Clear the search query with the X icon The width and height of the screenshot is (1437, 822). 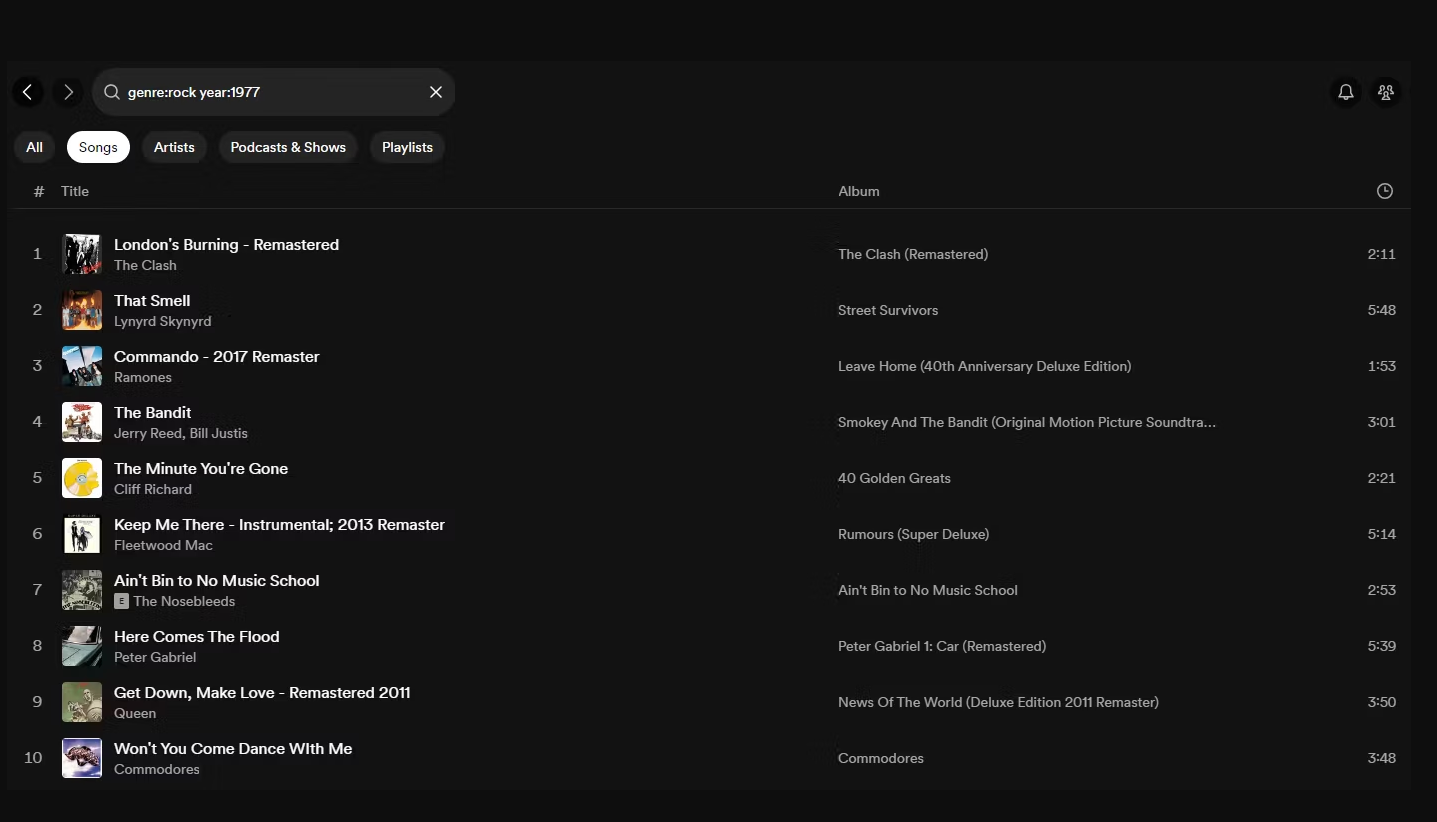436,92
